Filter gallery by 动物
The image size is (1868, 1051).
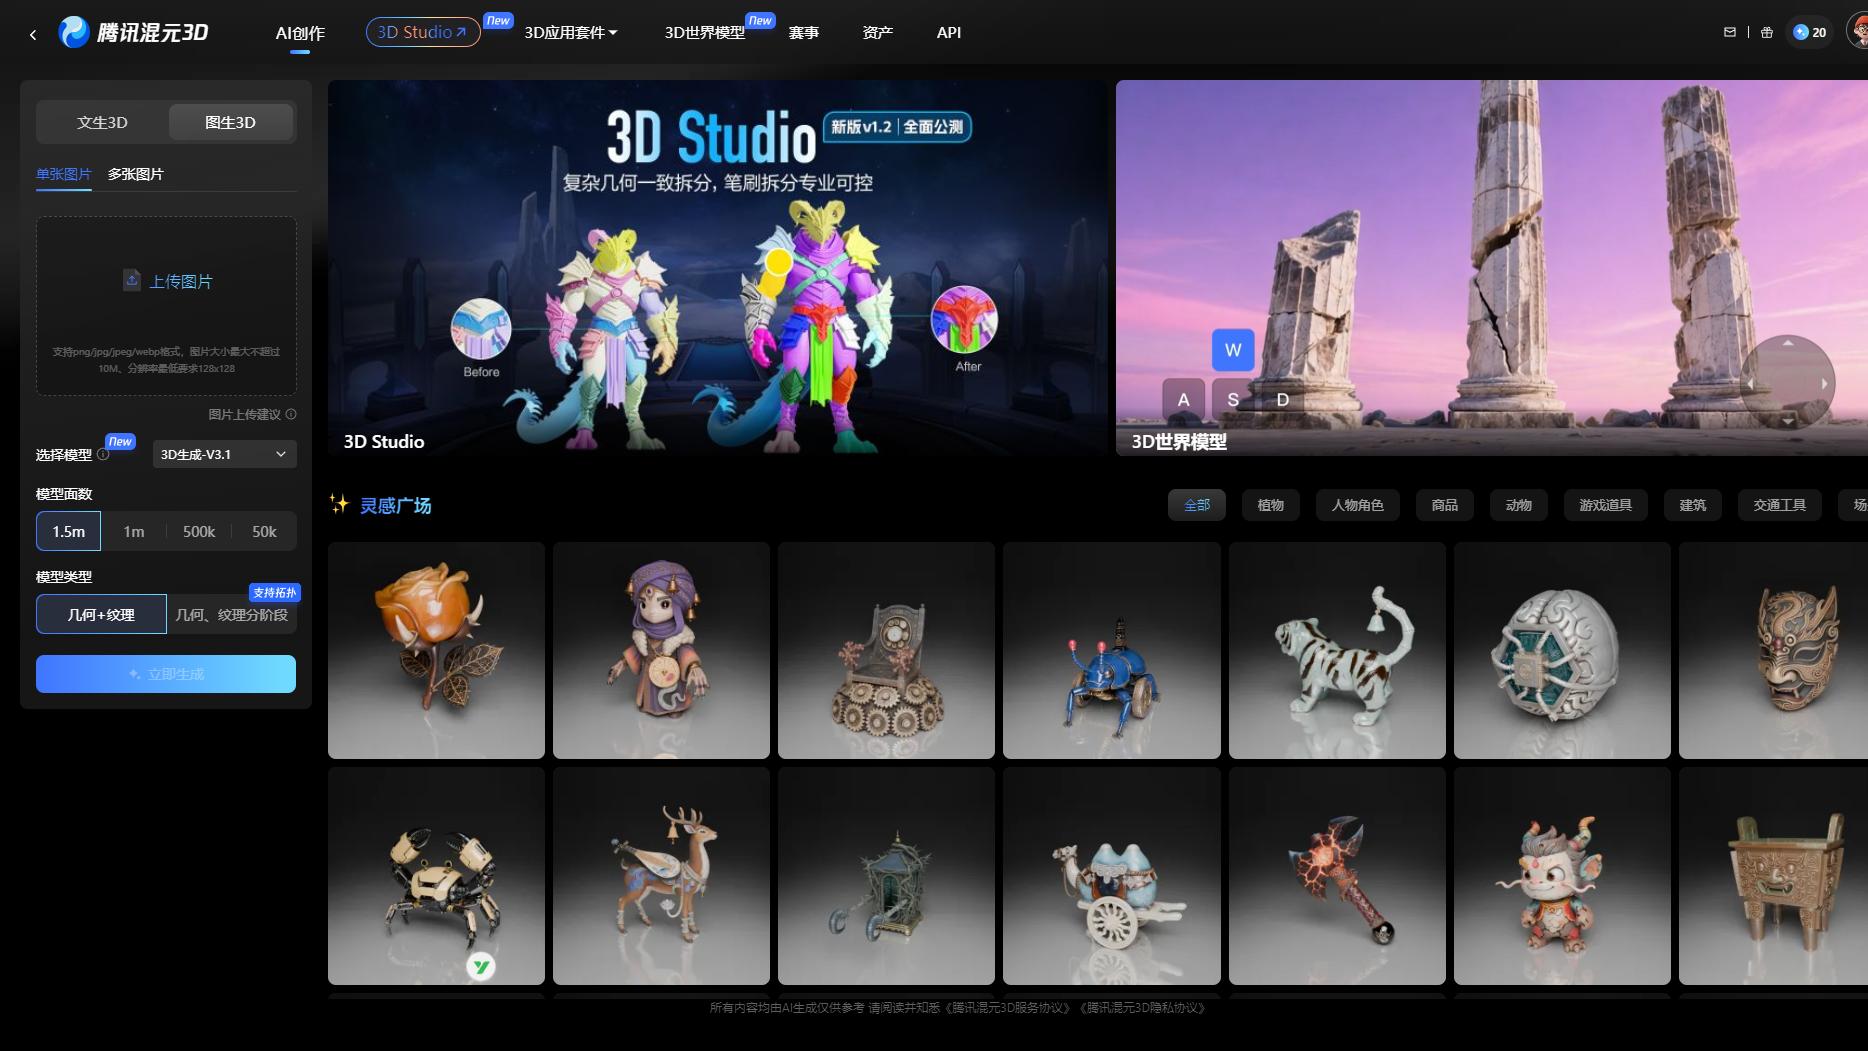pos(1519,505)
